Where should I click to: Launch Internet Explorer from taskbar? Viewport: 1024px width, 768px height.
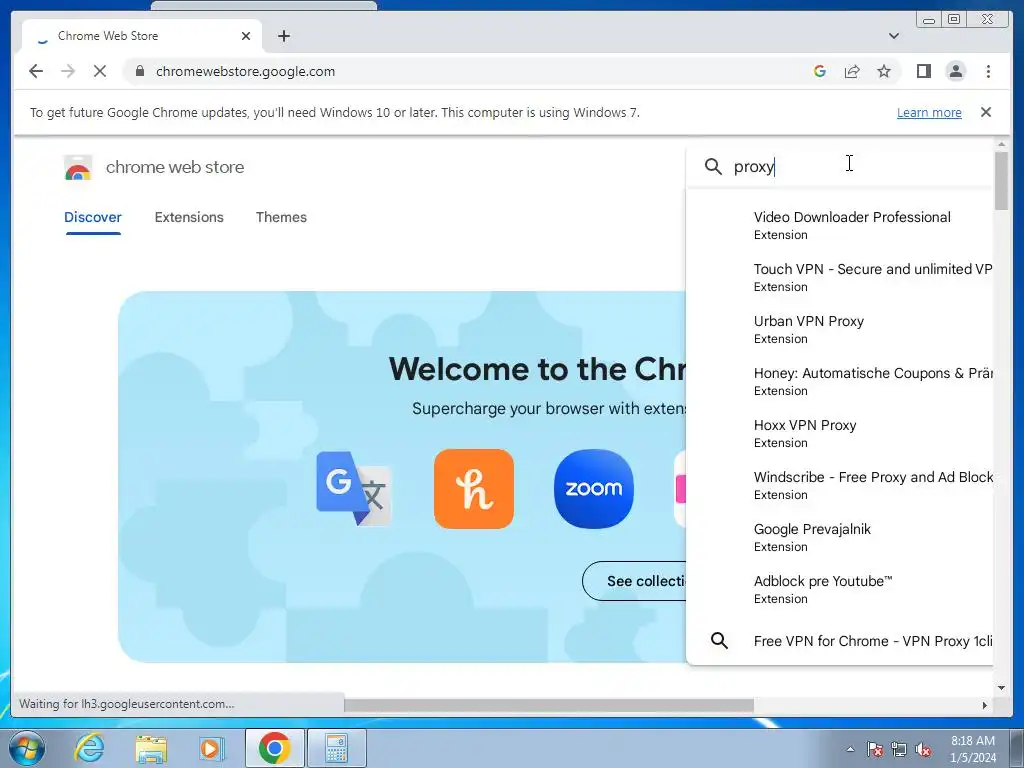89,748
